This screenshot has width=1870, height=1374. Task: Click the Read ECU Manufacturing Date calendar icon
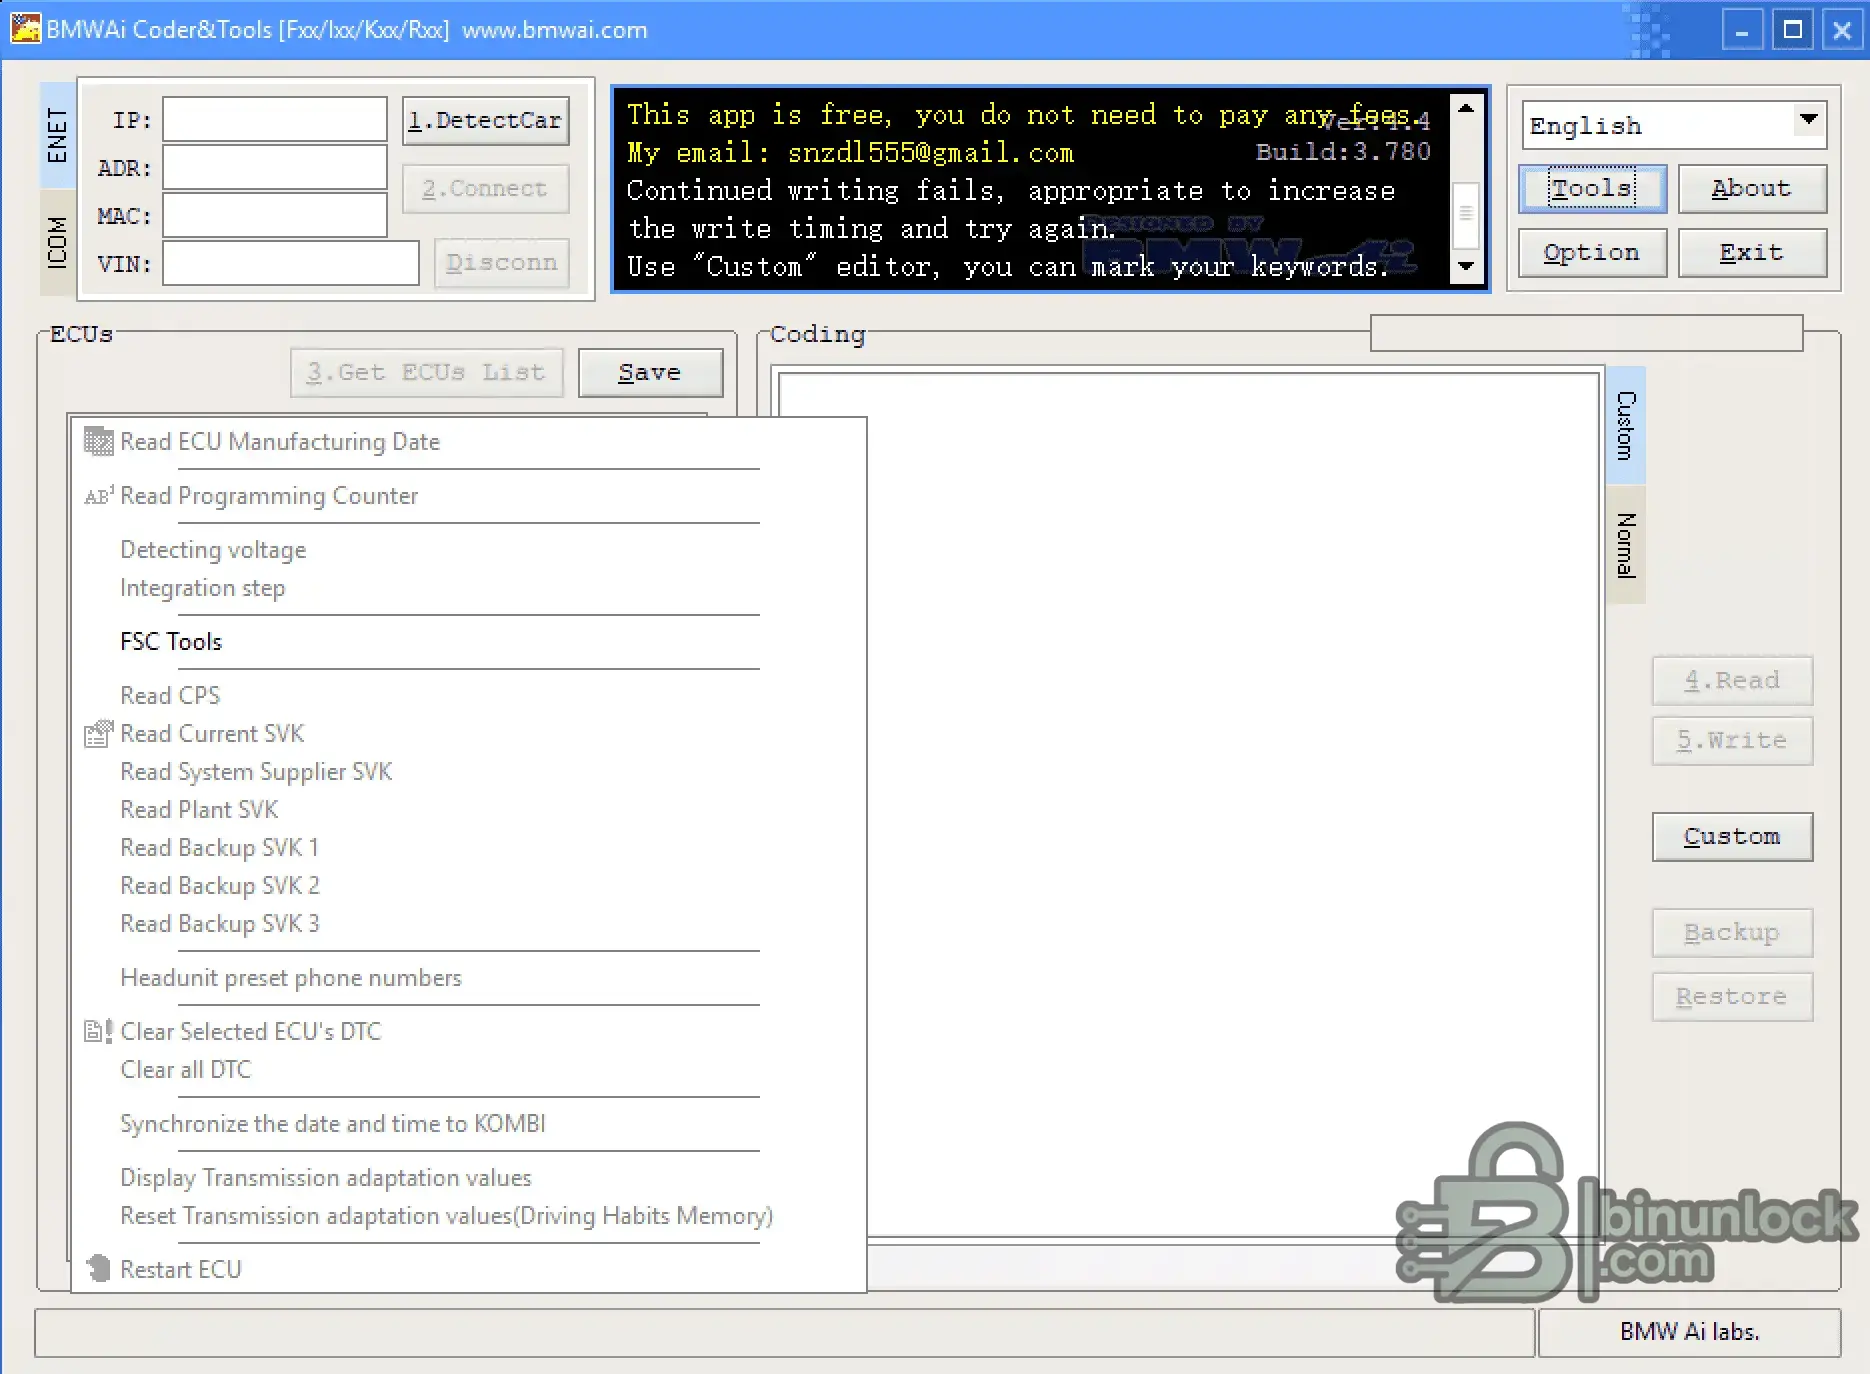[x=98, y=441]
